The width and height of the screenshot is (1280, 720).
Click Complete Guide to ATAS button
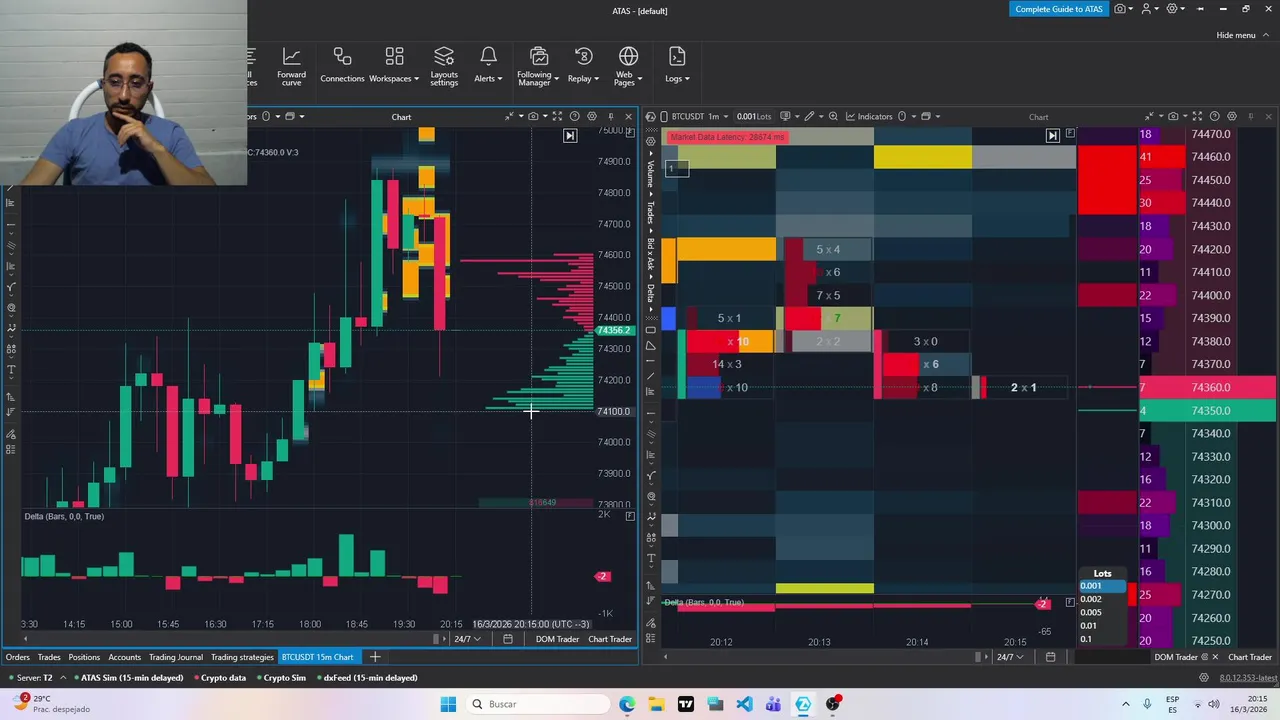click(x=1058, y=9)
